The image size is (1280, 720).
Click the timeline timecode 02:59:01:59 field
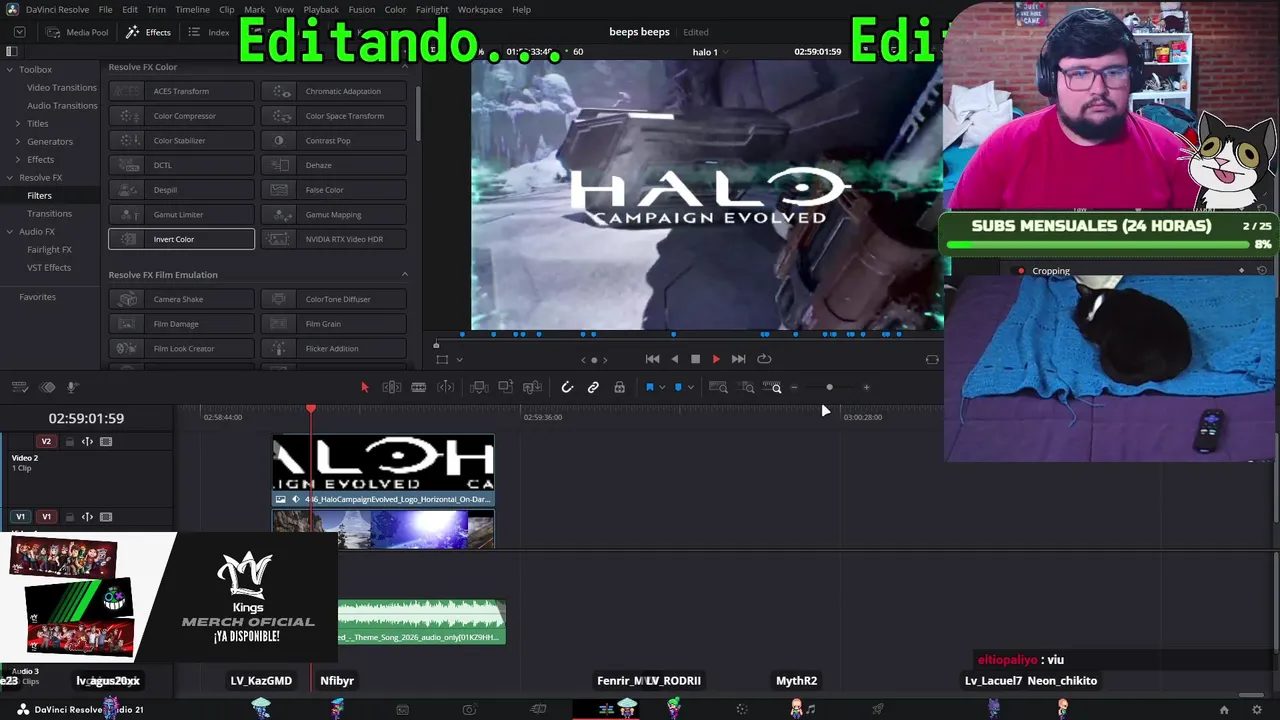[86, 418]
